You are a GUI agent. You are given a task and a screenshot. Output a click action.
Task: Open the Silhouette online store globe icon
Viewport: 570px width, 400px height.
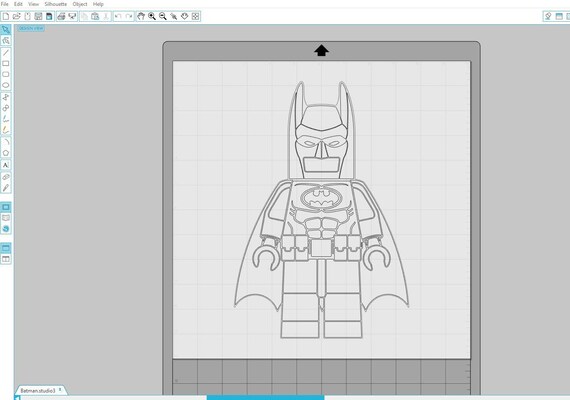pyautogui.click(x=6, y=229)
